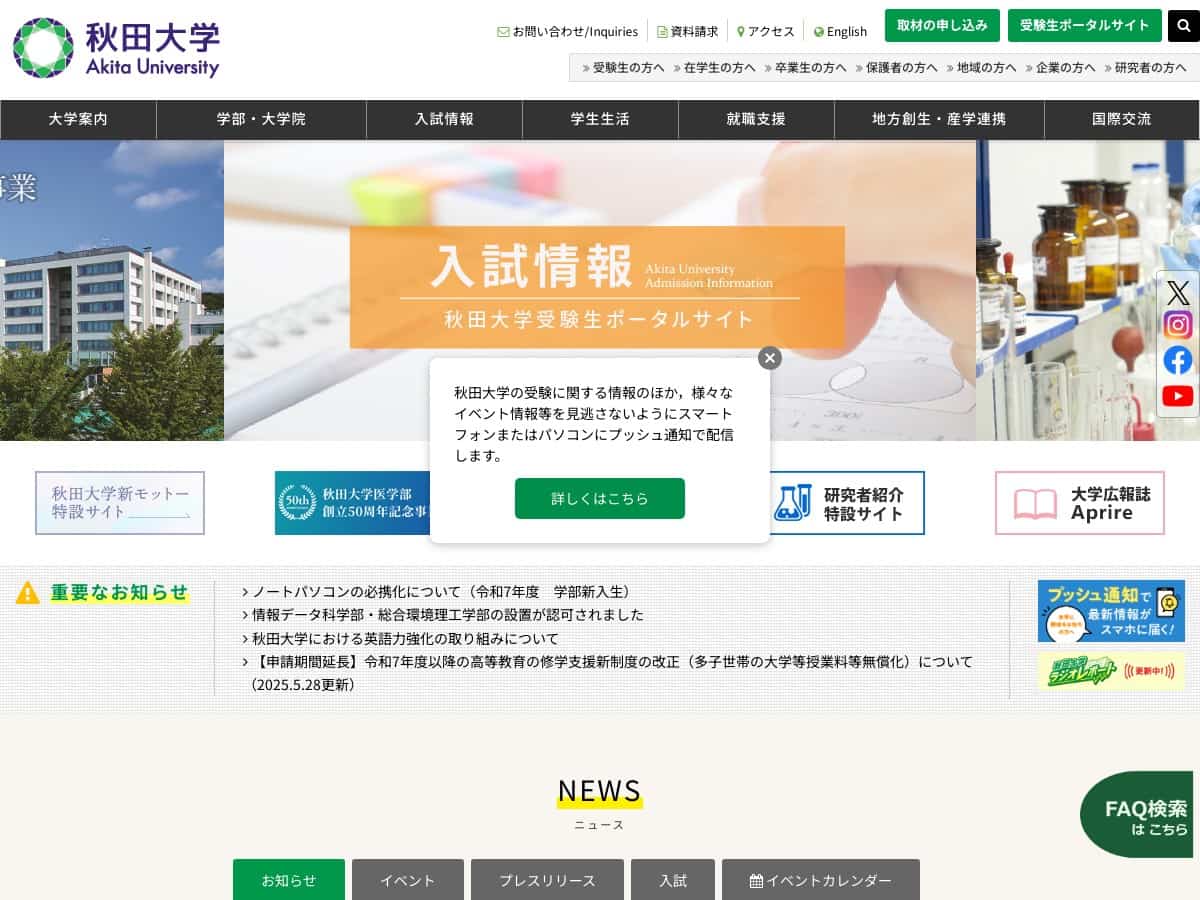
Task: Click 取材の申し込み green button
Action: [942, 26]
